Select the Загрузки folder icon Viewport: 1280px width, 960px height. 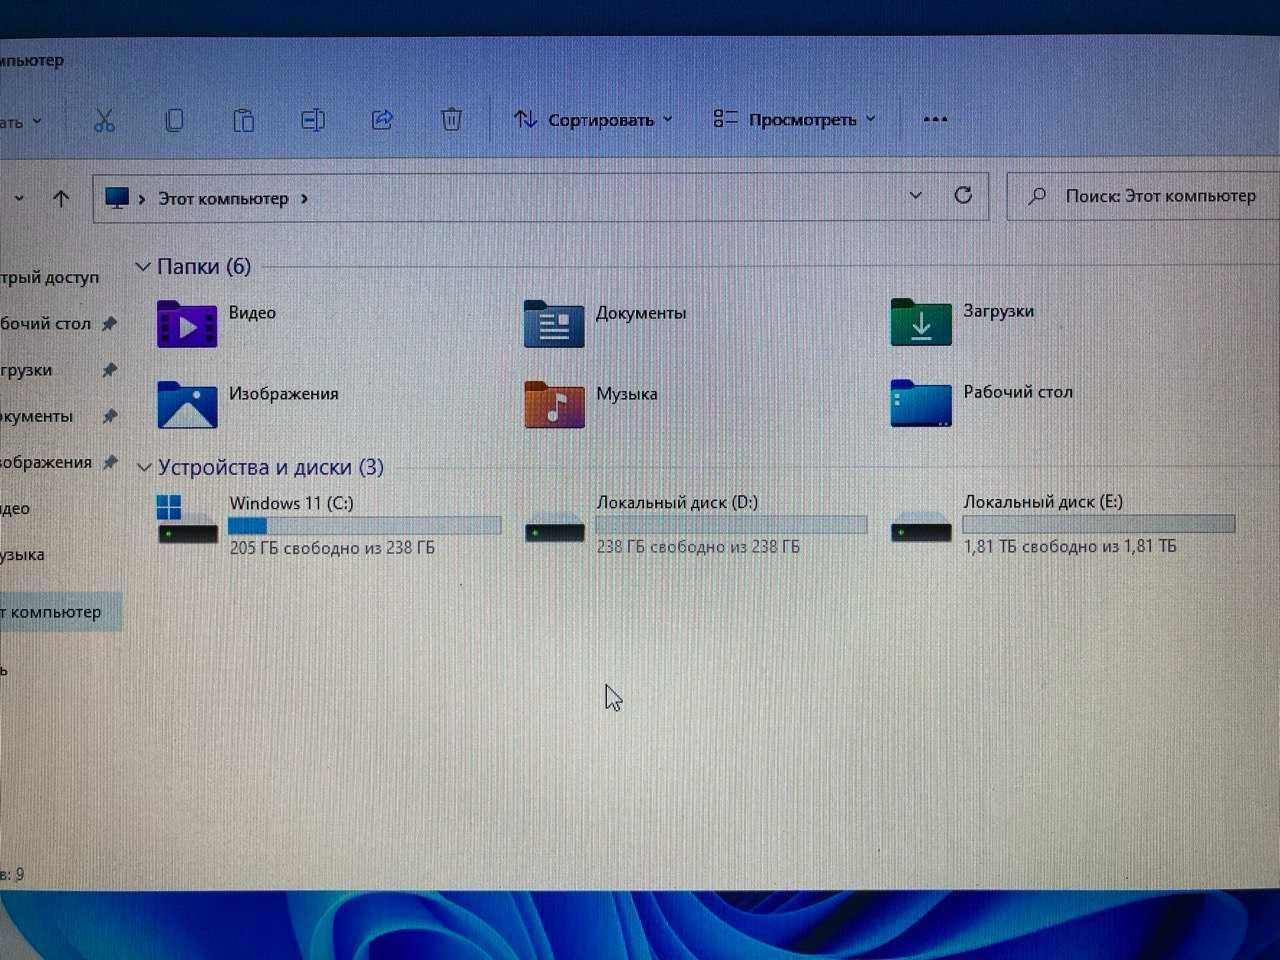pos(921,323)
